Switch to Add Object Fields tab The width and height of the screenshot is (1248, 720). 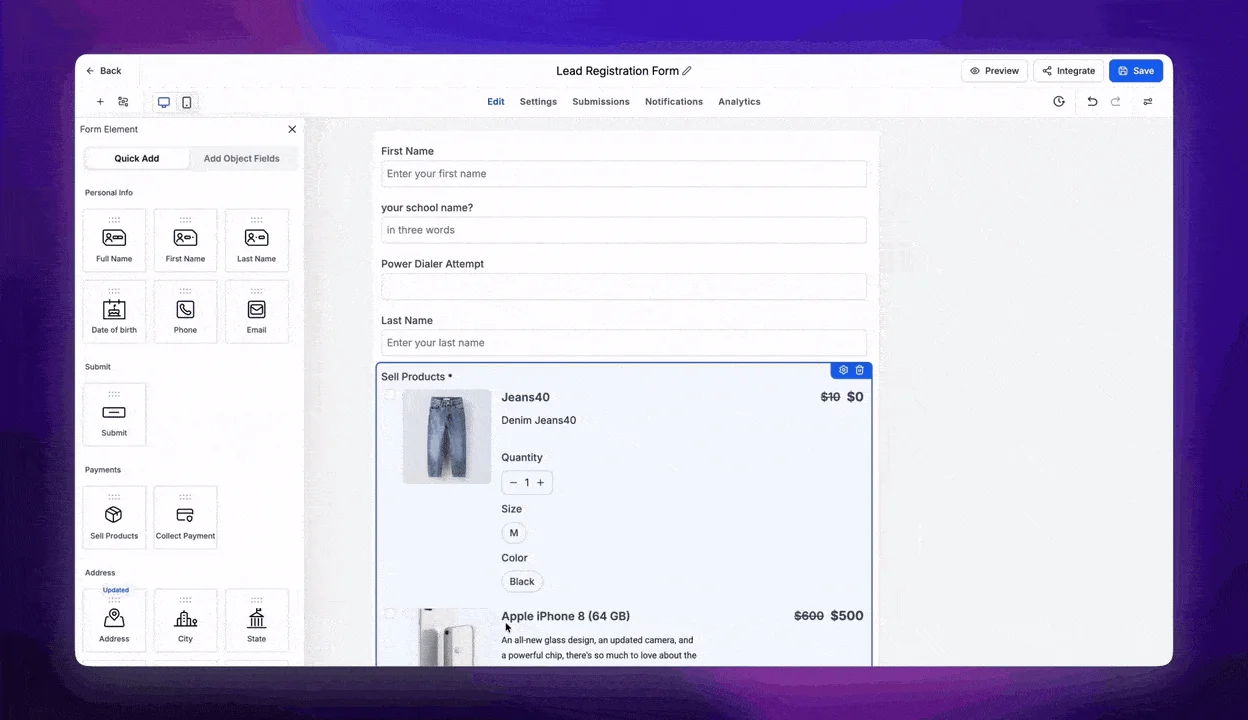point(242,158)
